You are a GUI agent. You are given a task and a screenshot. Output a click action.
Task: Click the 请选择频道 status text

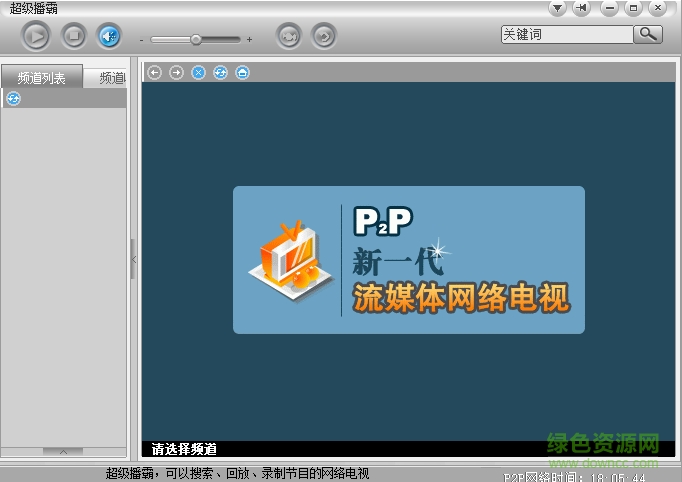(x=184, y=449)
